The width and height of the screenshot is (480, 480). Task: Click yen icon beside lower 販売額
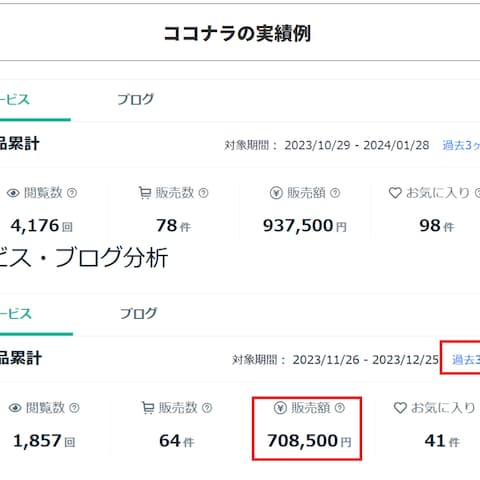point(280,408)
